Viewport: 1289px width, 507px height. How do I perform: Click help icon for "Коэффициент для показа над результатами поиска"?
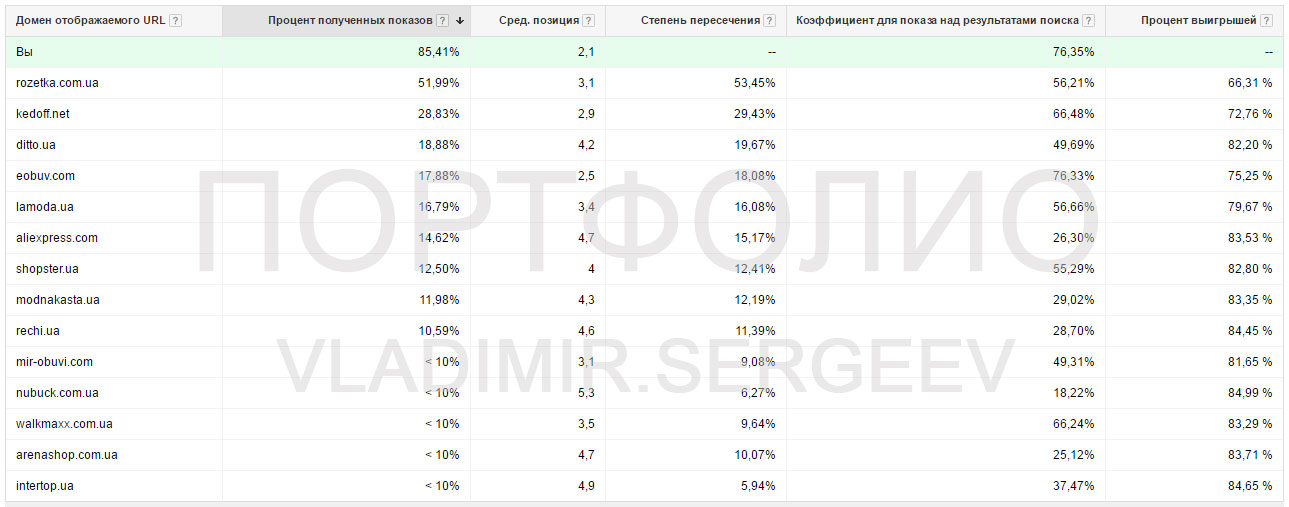point(1088,21)
